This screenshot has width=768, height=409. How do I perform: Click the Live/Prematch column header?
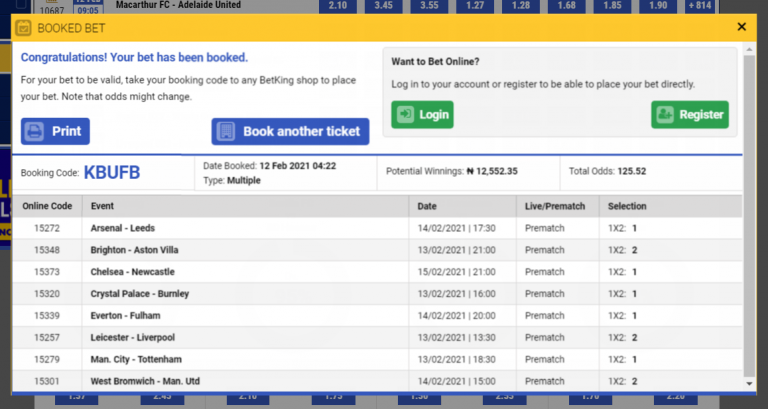[x=557, y=206]
